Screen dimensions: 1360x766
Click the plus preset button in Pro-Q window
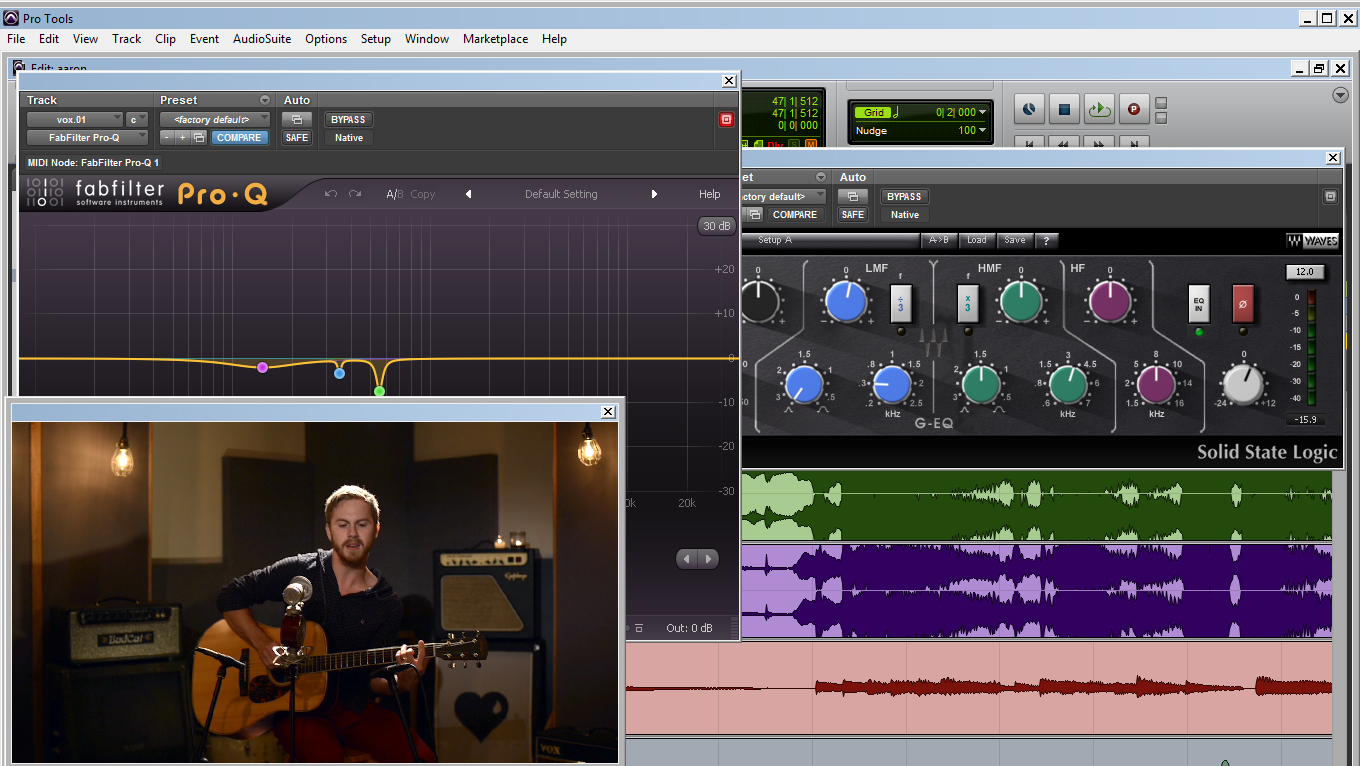tap(182, 137)
